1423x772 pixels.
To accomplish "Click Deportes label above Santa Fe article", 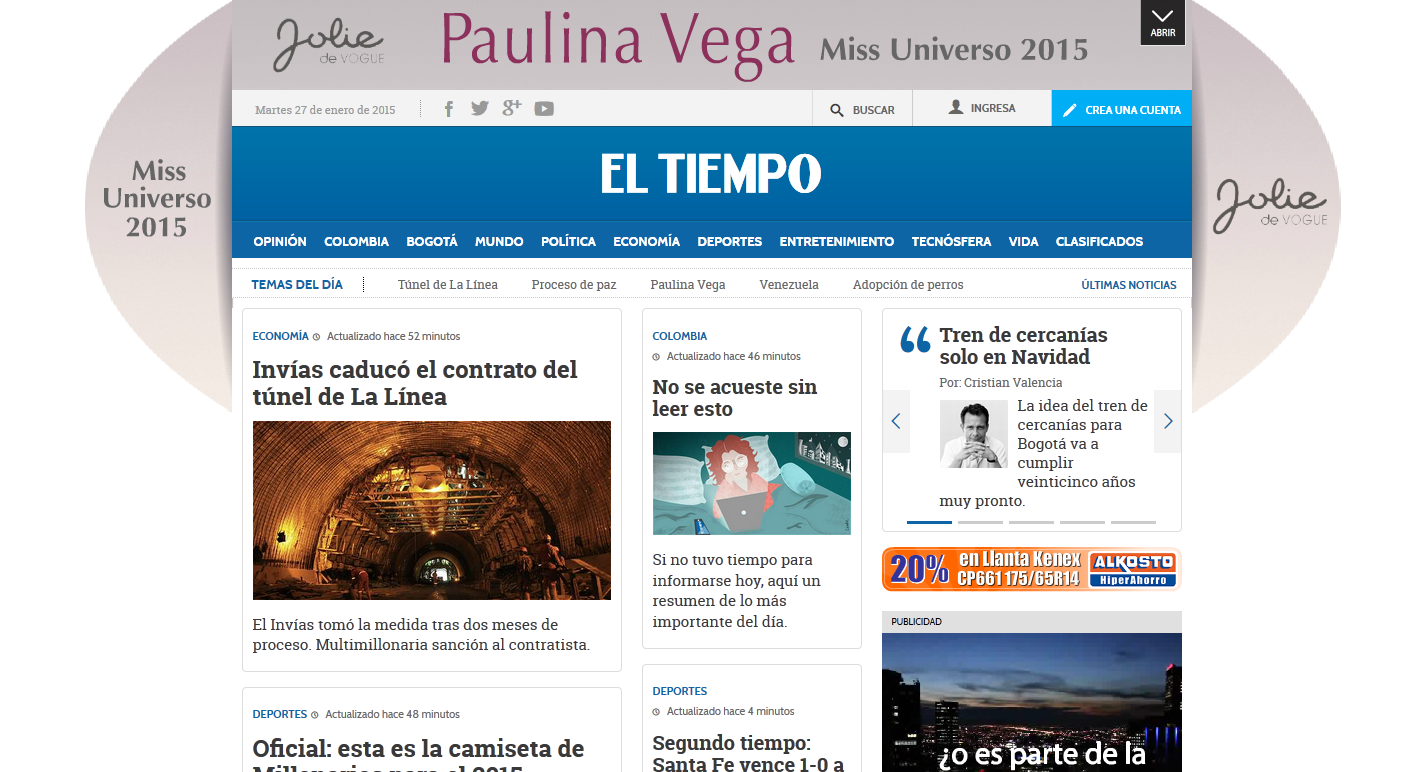I will coord(679,691).
